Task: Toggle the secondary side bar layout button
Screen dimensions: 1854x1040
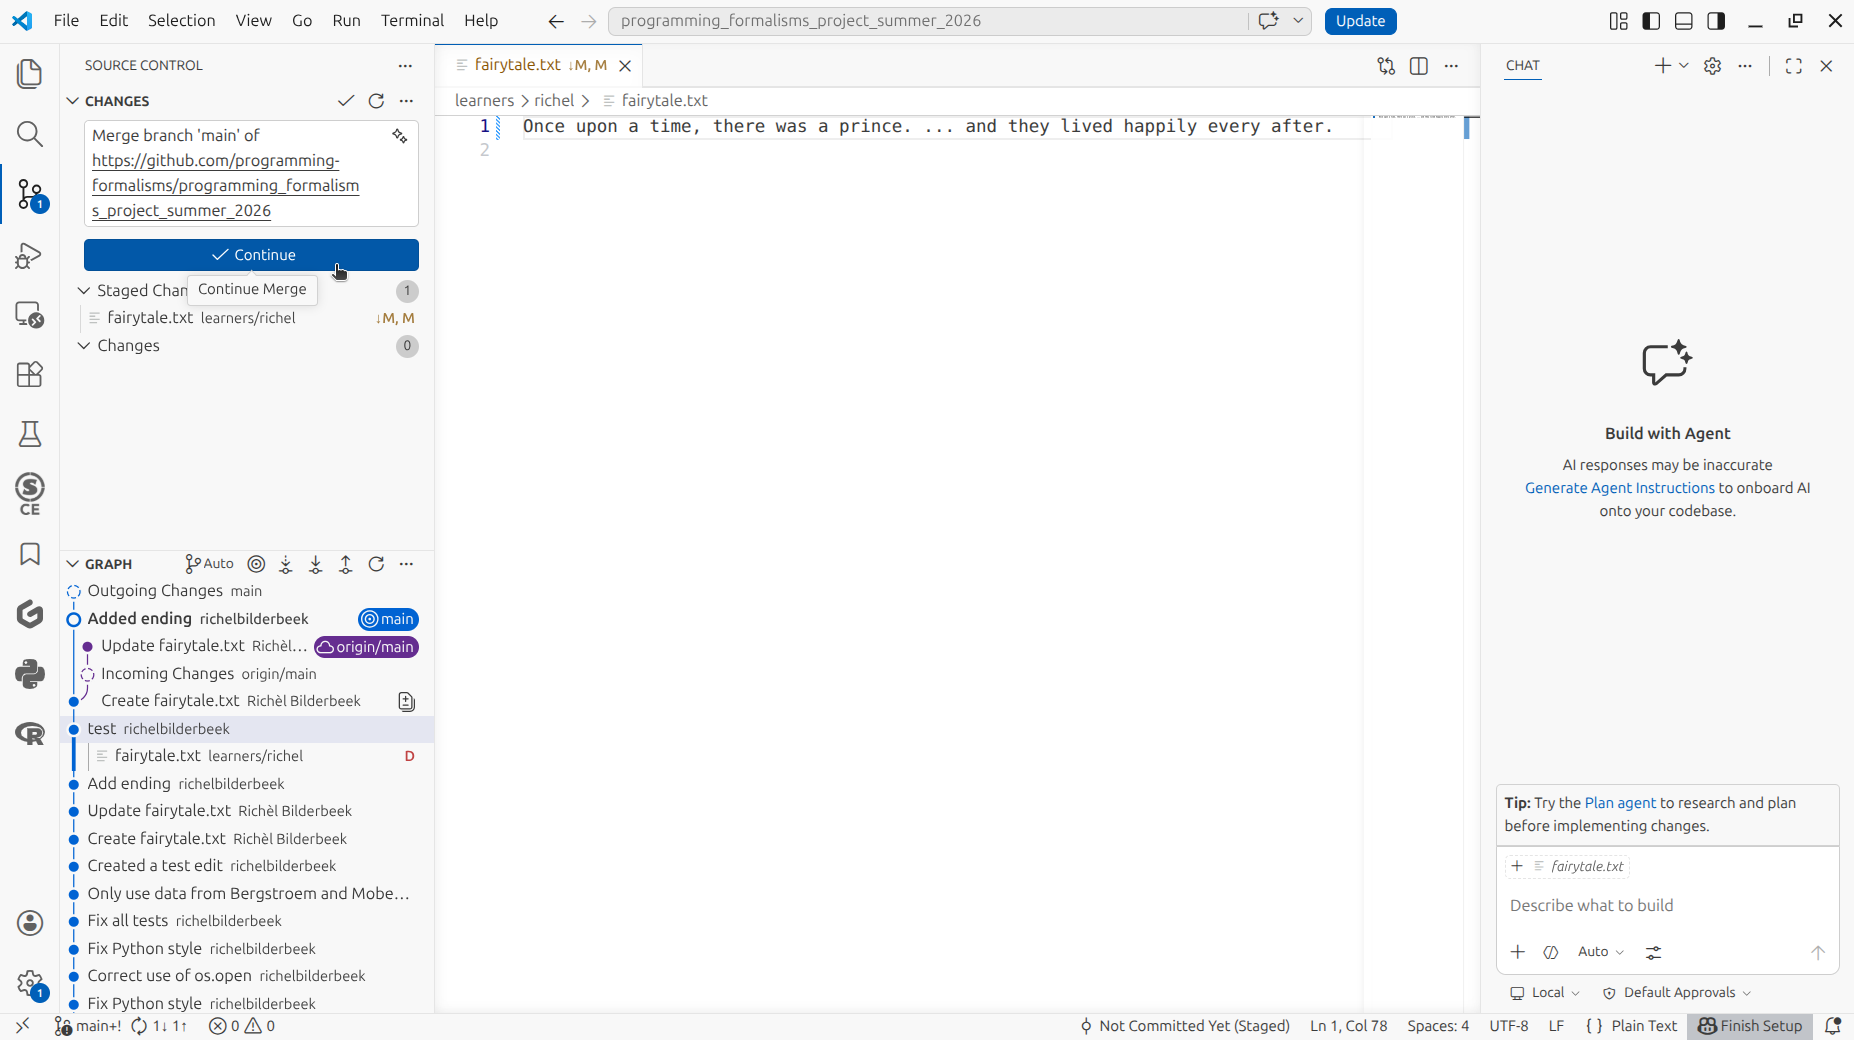Action: point(1717,21)
